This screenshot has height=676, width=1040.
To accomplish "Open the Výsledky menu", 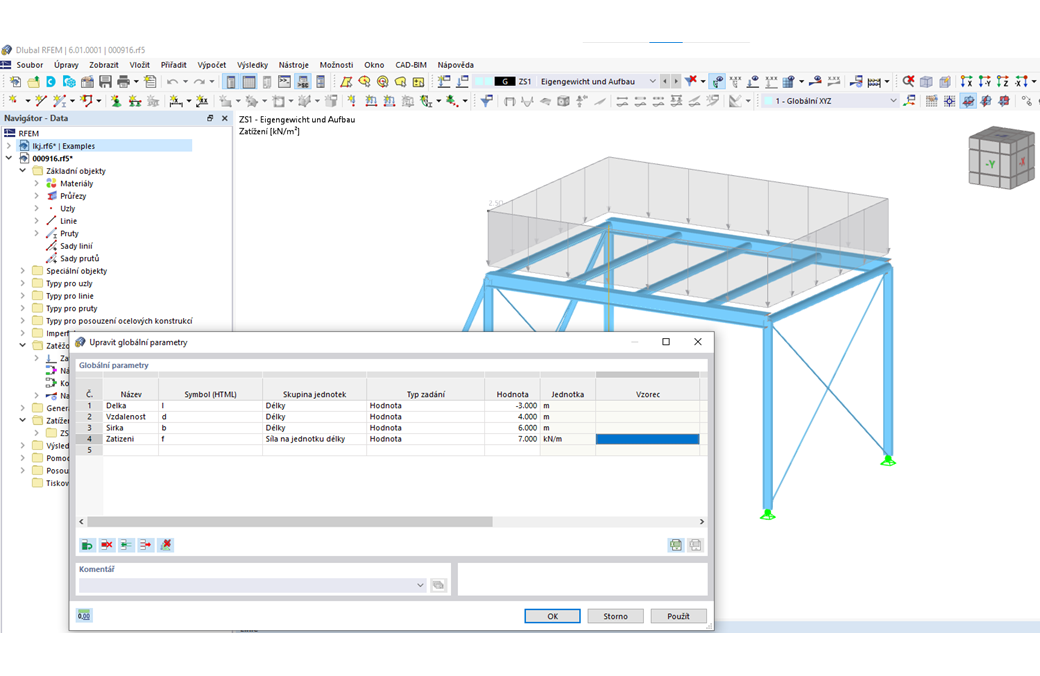I will 252,65.
